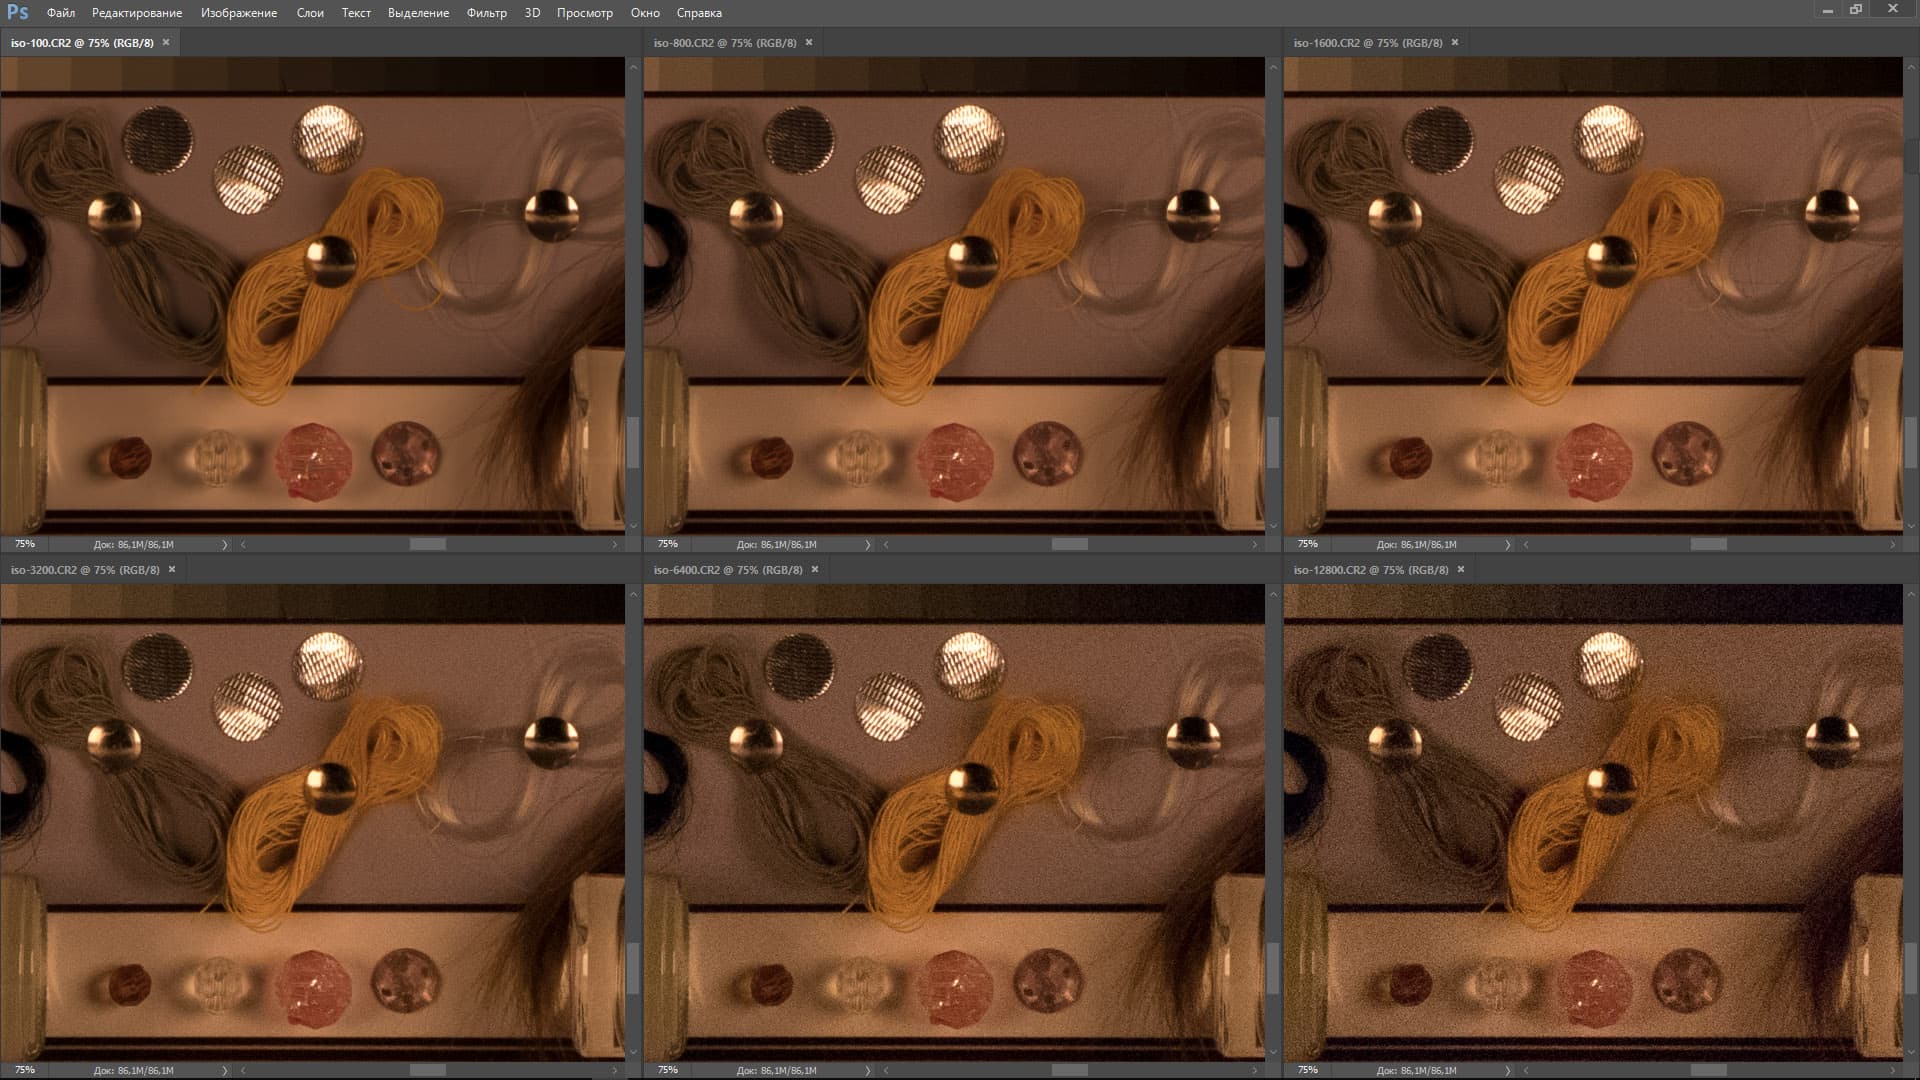Click zoom percentage field in iso-100 window
This screenshot has width=1920, height=1080.
pyautogui.click(x=25, y=544)
